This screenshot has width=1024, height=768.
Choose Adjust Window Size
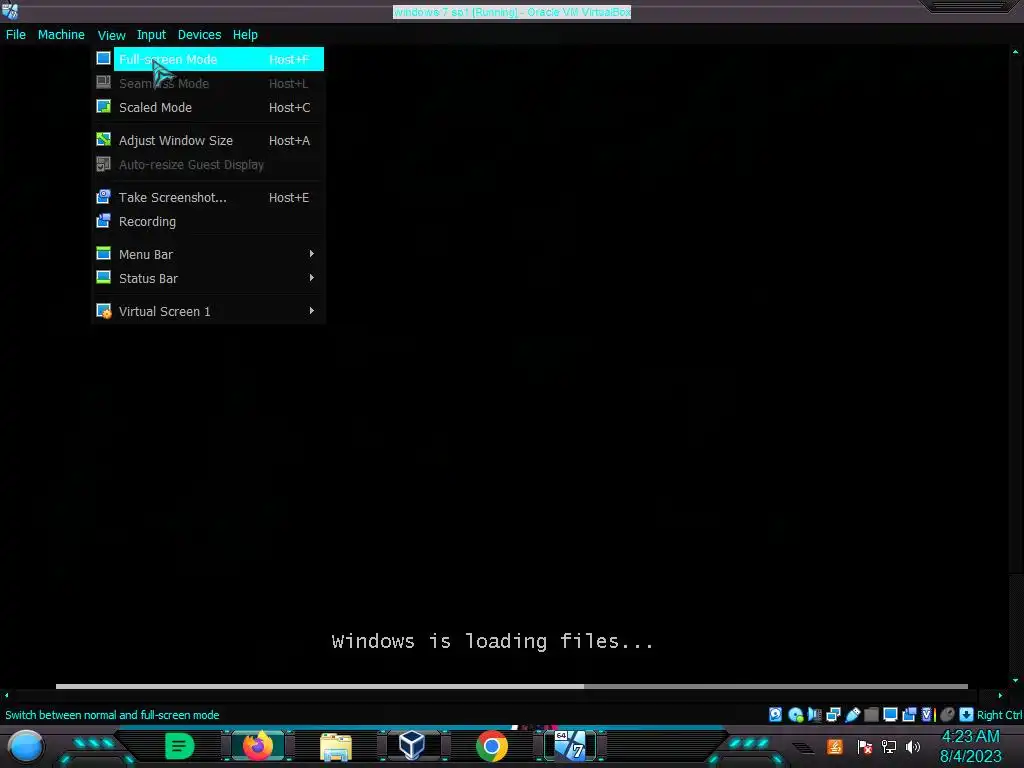[x=209, y=140]
